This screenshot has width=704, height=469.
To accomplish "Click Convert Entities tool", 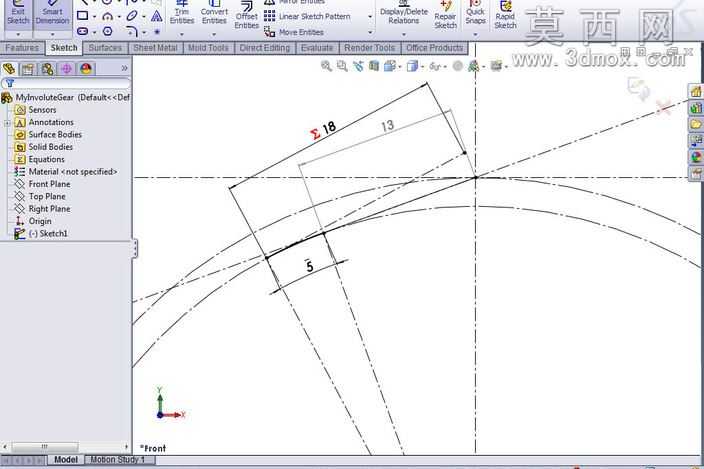I will point(214,13).
